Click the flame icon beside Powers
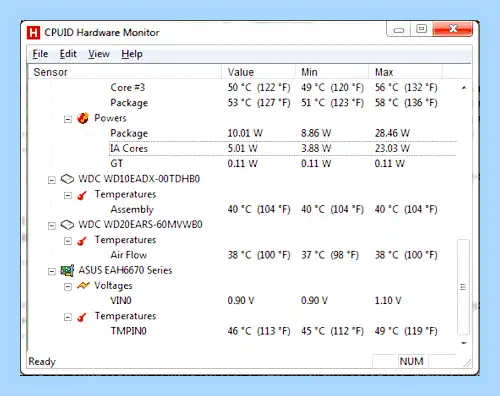 pyautogui.click(x=83, y=118)
